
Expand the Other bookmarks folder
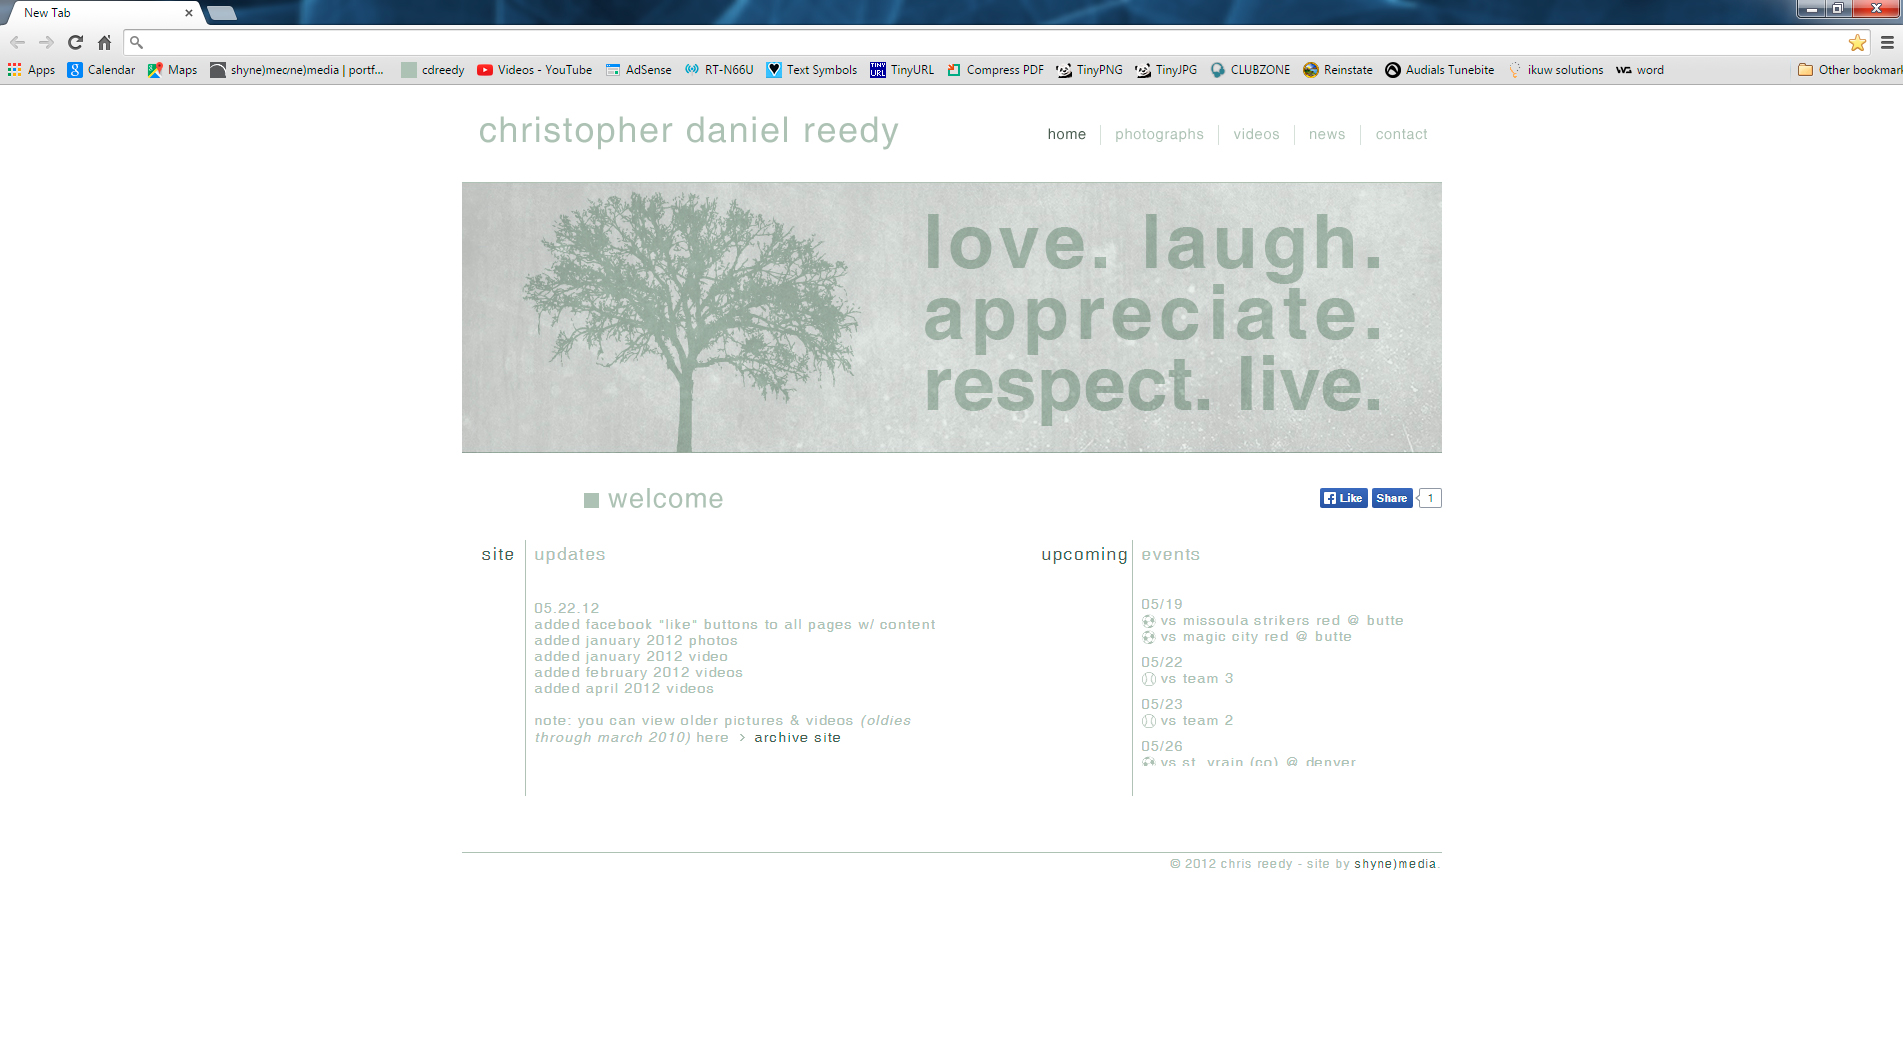tap(1849, 70)
